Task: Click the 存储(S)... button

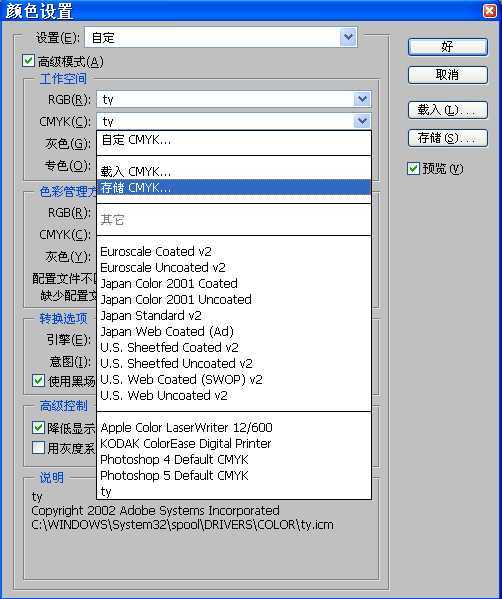Action: click(447, 138)
